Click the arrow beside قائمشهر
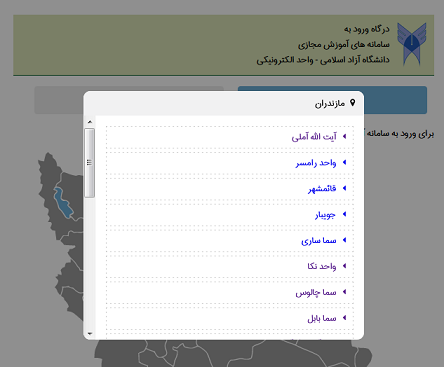The width and height of the screenshot is (444, 367). coord(345,188)
